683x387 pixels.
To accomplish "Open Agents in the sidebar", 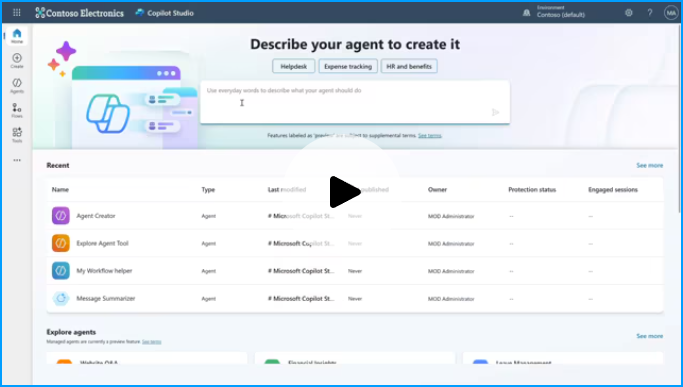I will (17, 85).
